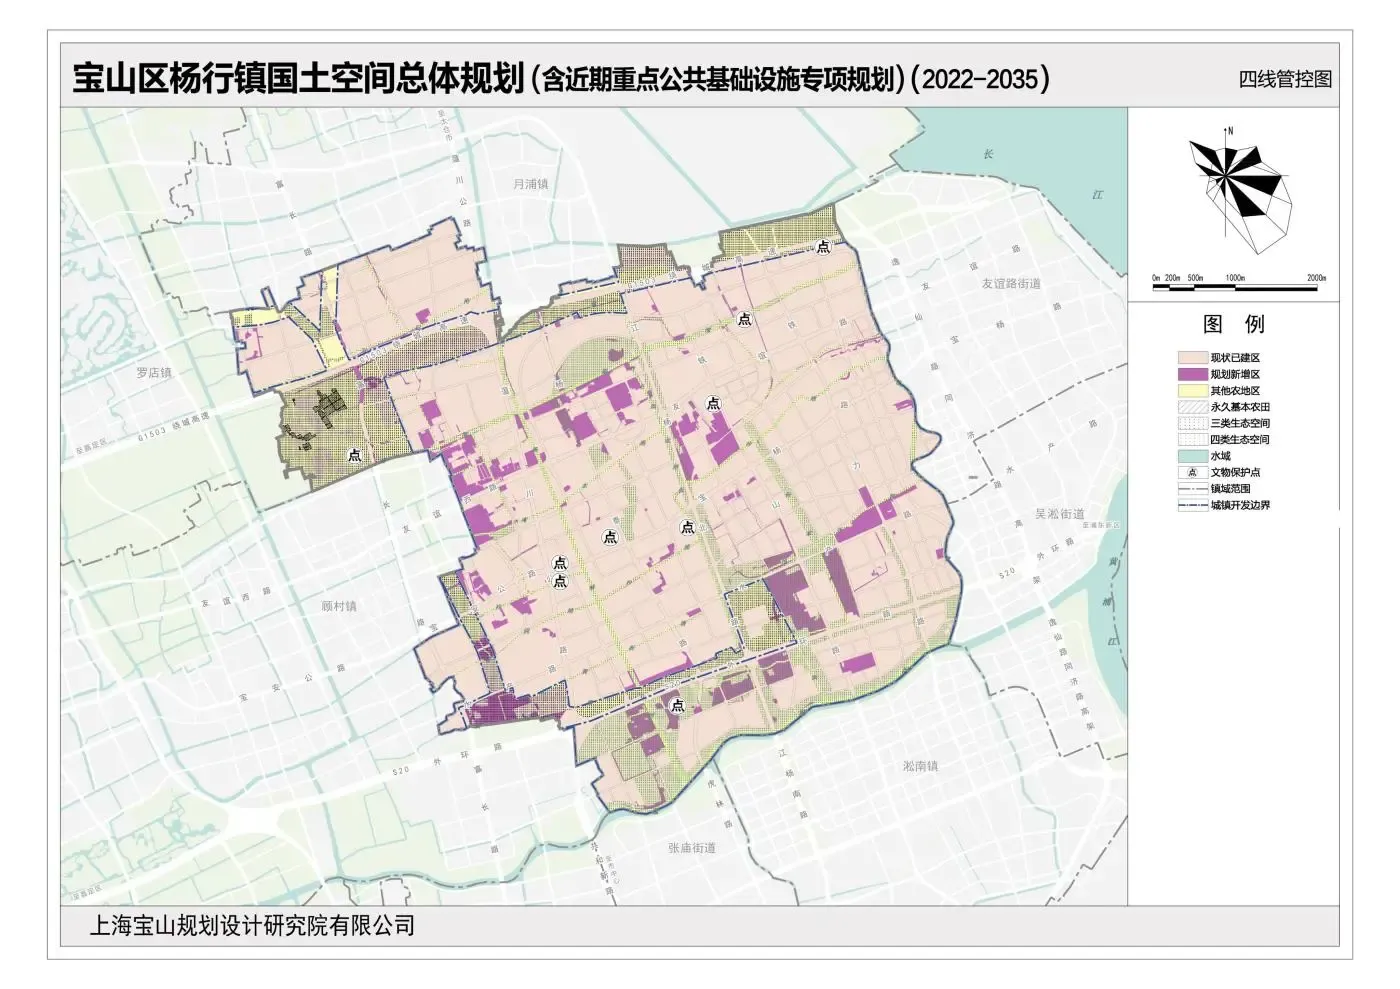Click the 顾村镇 label on the map
The image size is (1400, 989).
[339, 606]
